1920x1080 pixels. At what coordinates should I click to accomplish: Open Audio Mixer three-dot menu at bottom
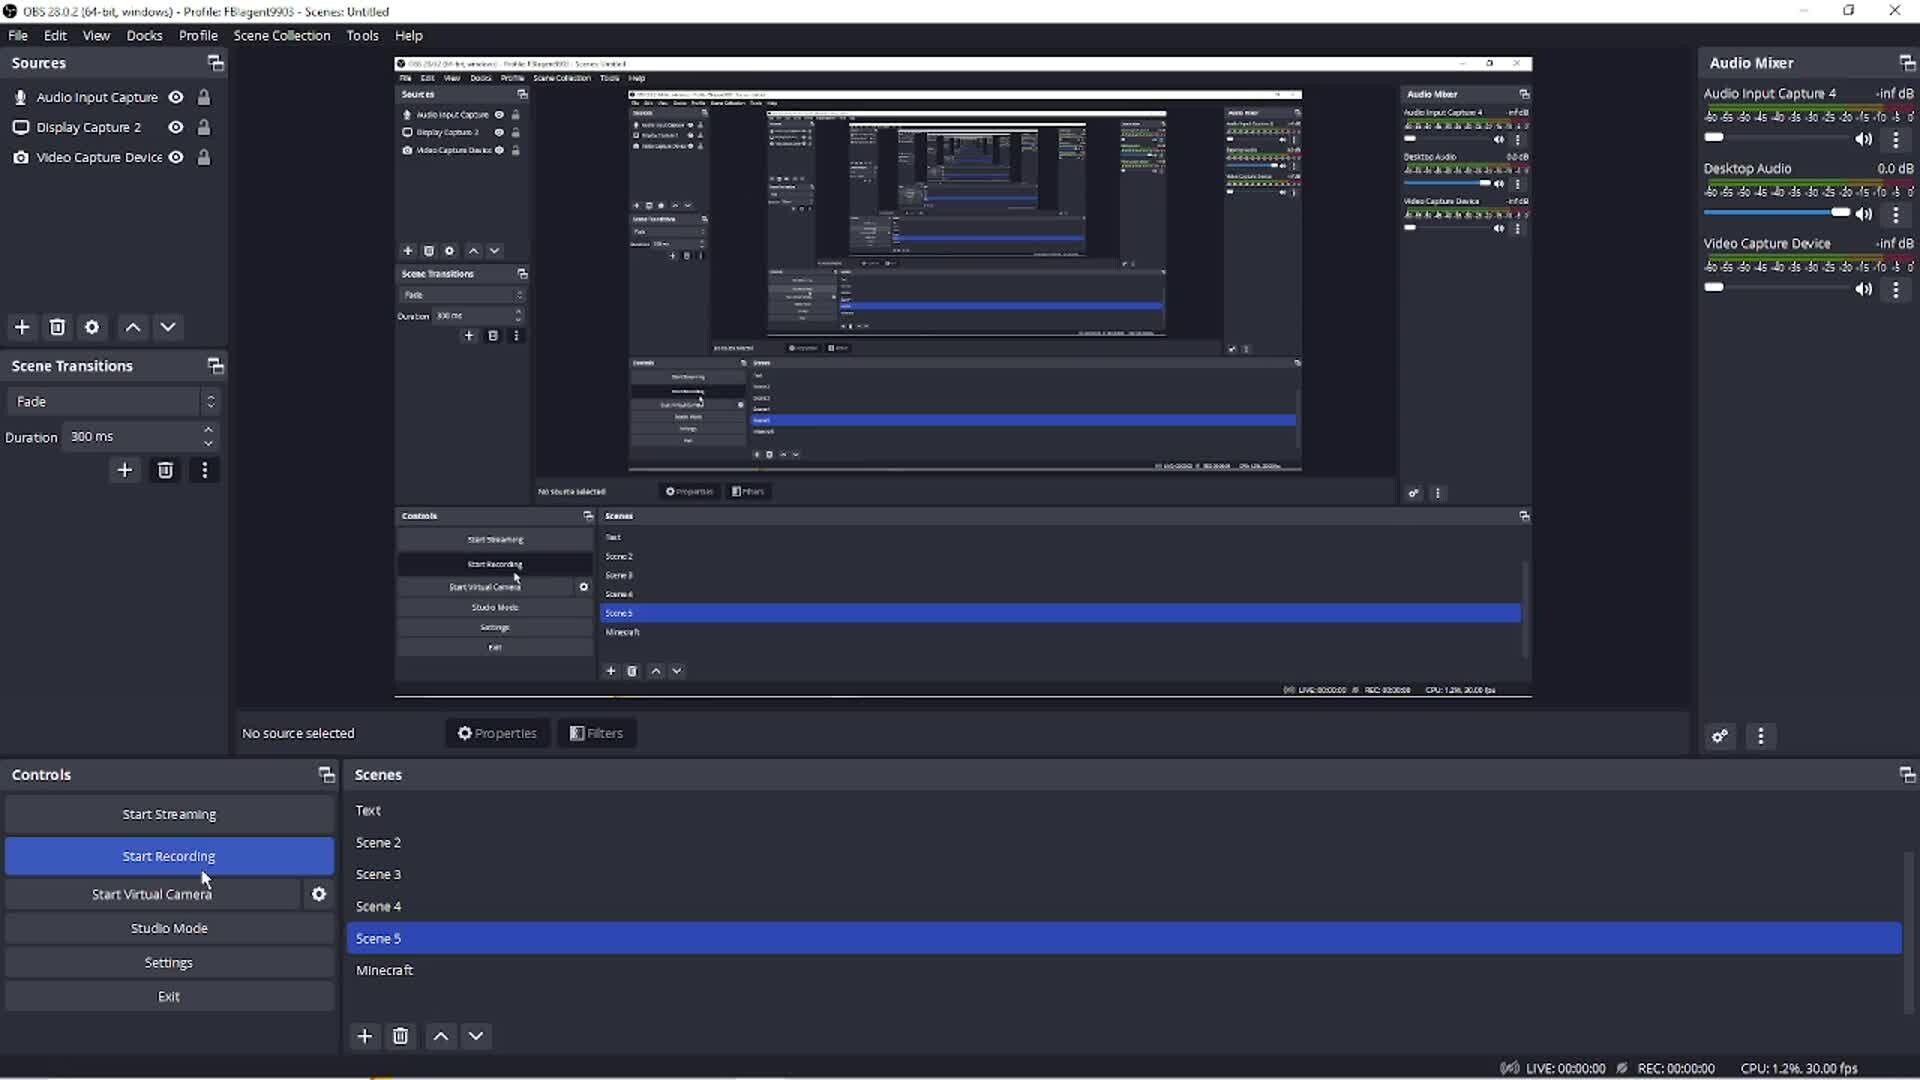pos(1761,736)
